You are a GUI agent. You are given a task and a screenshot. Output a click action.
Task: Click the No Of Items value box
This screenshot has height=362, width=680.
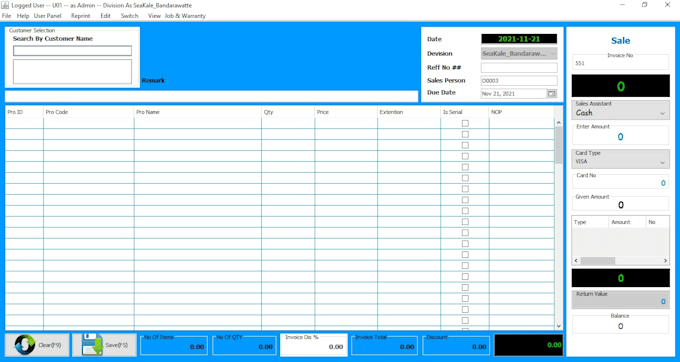point(174,346)
